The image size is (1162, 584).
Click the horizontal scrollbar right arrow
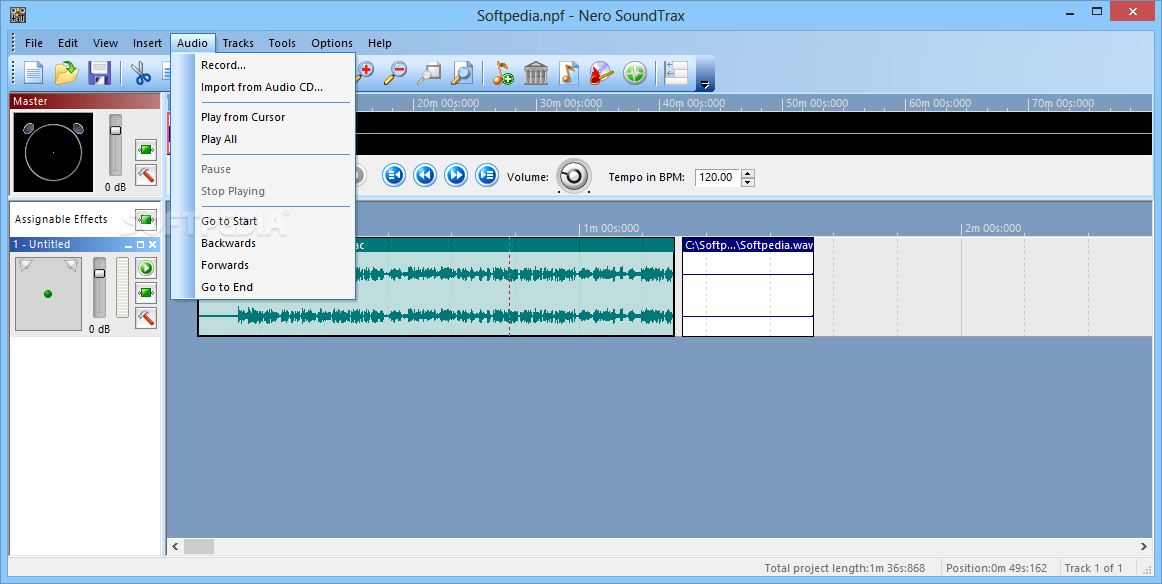(x=1143, y=546)
